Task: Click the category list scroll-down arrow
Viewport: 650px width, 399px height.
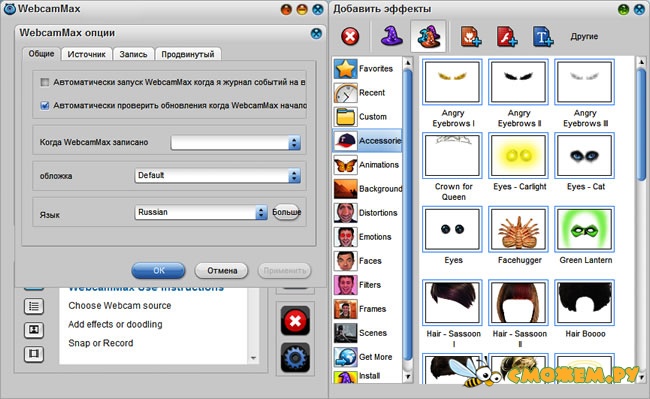Action: pos(408,377)
